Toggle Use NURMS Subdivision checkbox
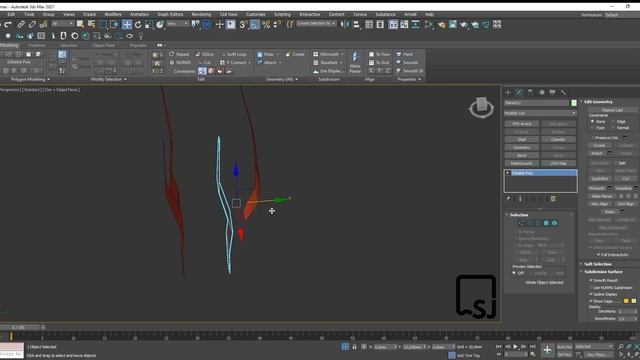640x360 pixels. coord(591,287)
